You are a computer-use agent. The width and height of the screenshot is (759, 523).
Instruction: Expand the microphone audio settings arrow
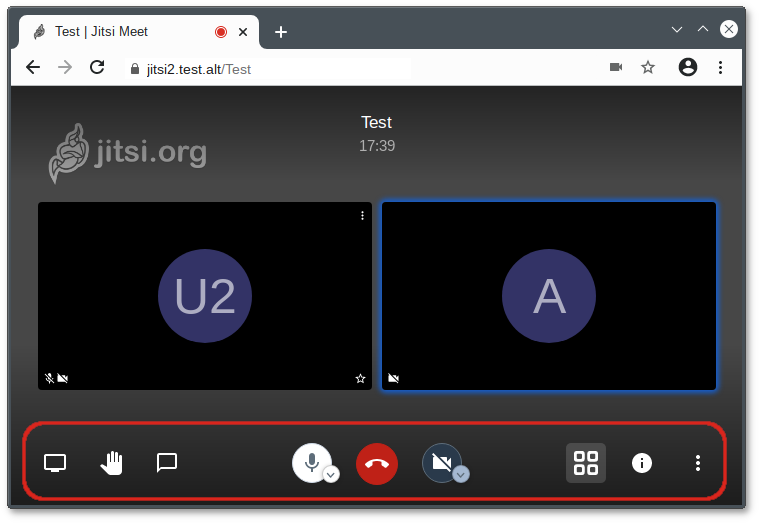pyautogui.click(x=331, y=475)
